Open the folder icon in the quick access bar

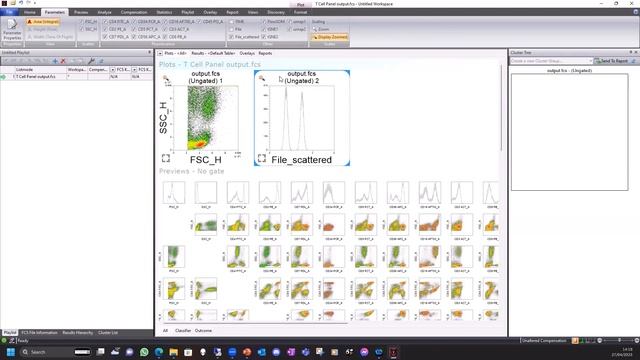coord(13,3)
